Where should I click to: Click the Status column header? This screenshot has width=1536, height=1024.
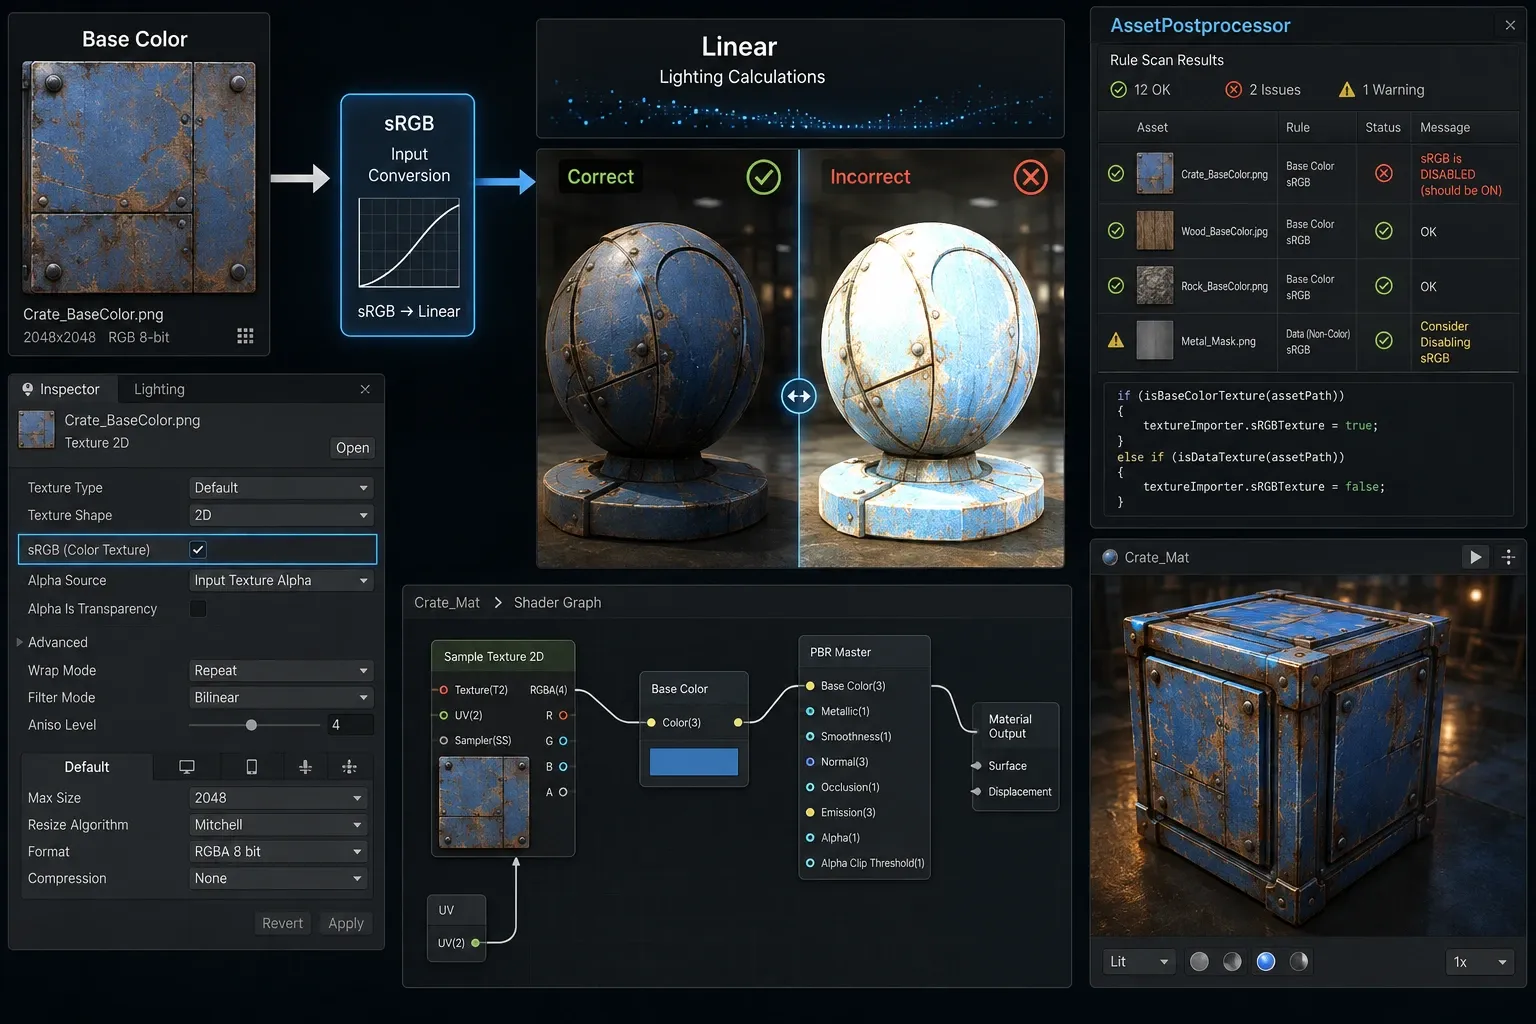pyautogui.click(x=1383, y=127)
